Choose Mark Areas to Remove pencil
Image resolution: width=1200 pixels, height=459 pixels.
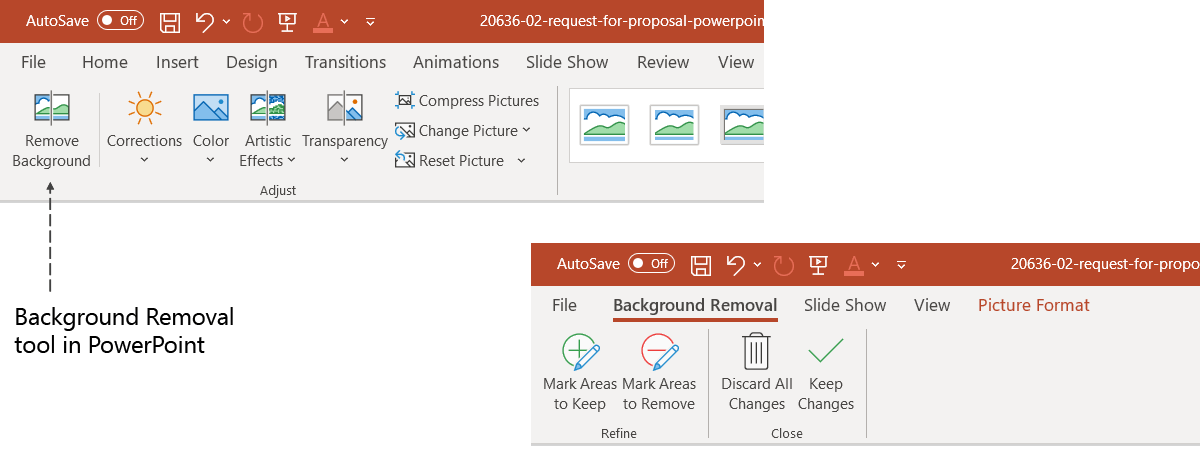[x=659, y=354]
